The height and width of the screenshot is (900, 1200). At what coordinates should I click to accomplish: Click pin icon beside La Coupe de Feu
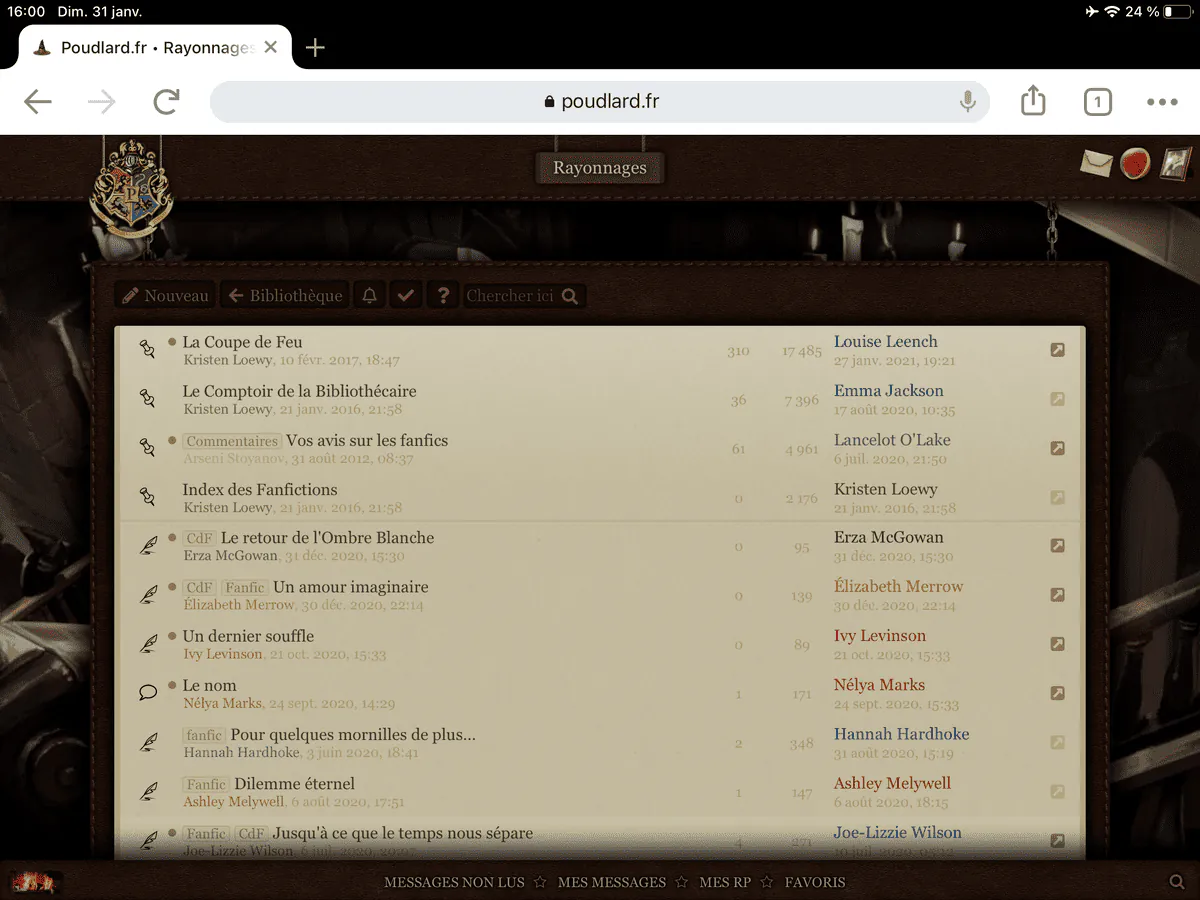[148, 350]
